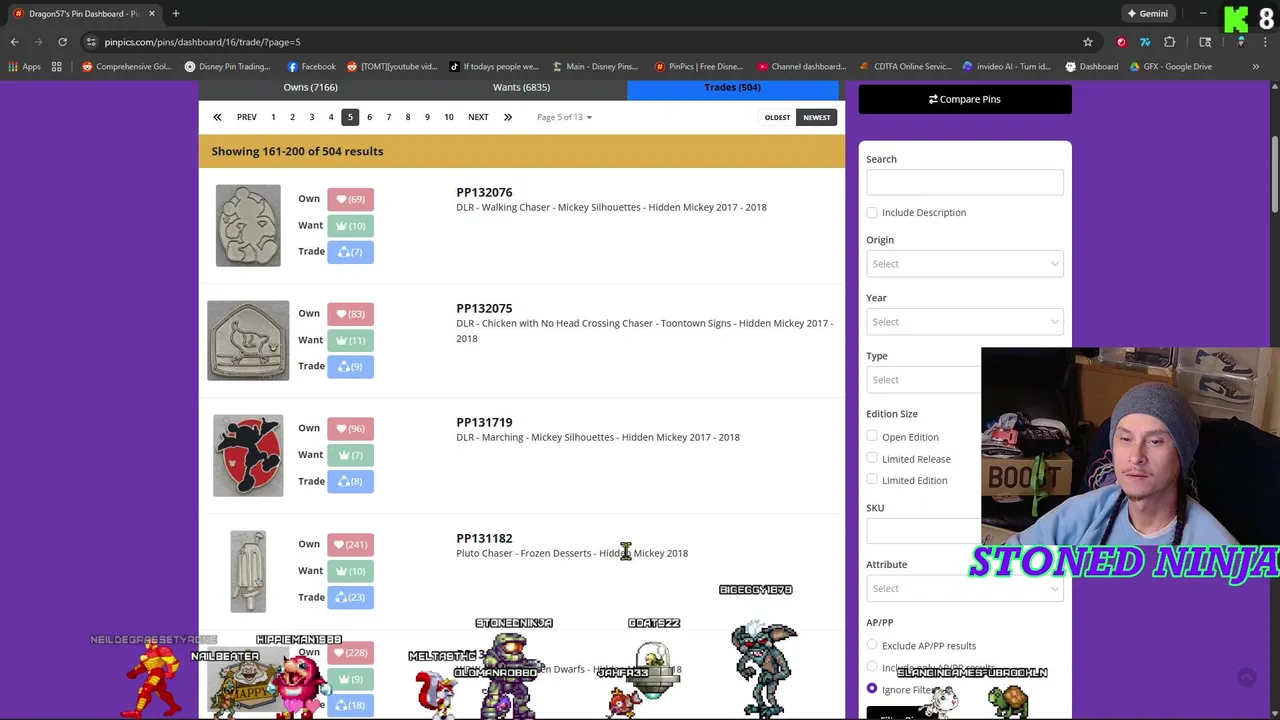Image resolution: width=1280 pixels, height=720 pixels.
Task: Jump to last page double-right arrow
Action: point(507,117)
